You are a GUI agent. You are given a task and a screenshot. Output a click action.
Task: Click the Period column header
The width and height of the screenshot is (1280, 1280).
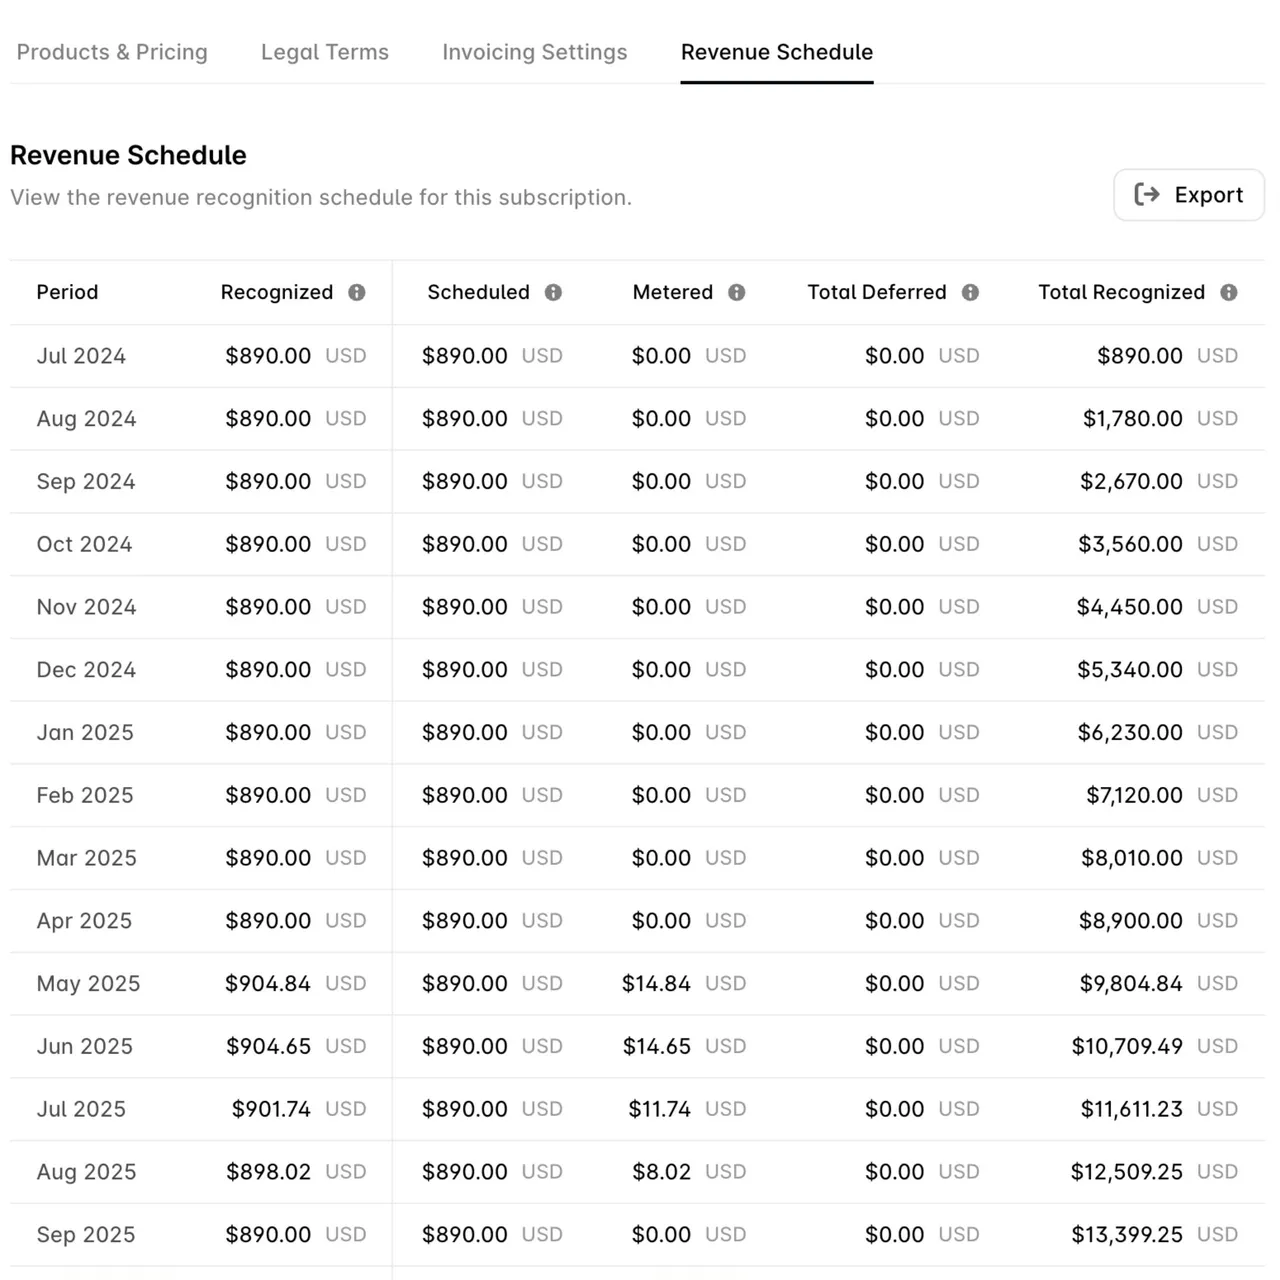click(67, 293)
